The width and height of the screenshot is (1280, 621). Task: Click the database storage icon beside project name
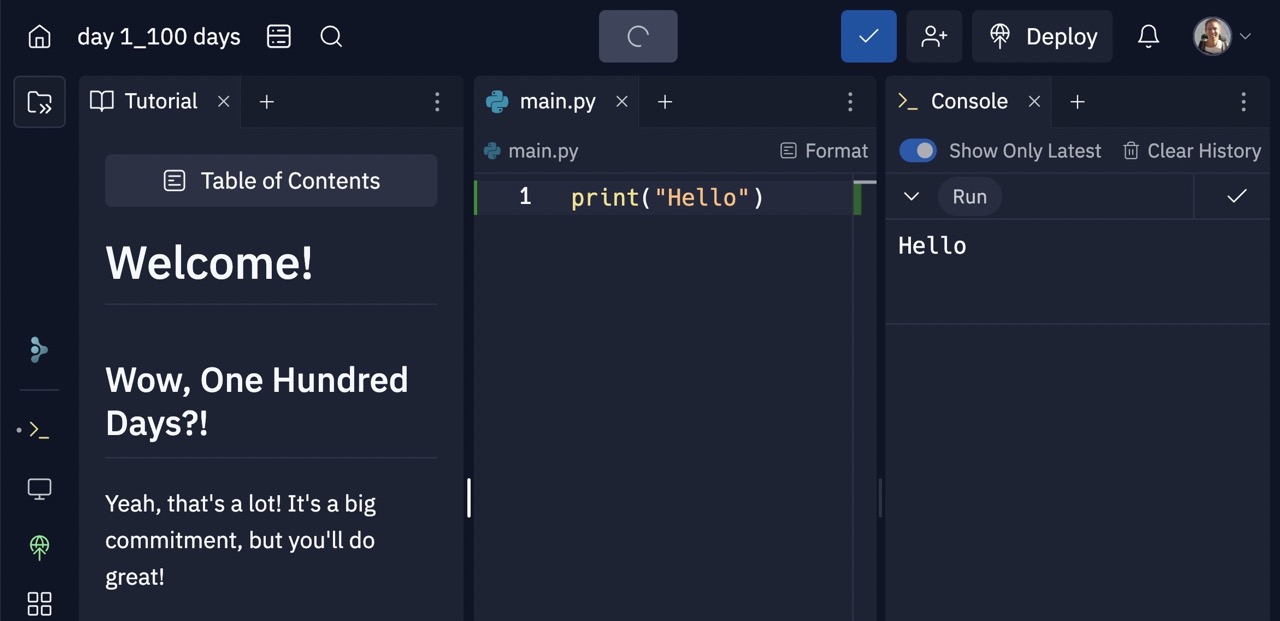point(279,37)
